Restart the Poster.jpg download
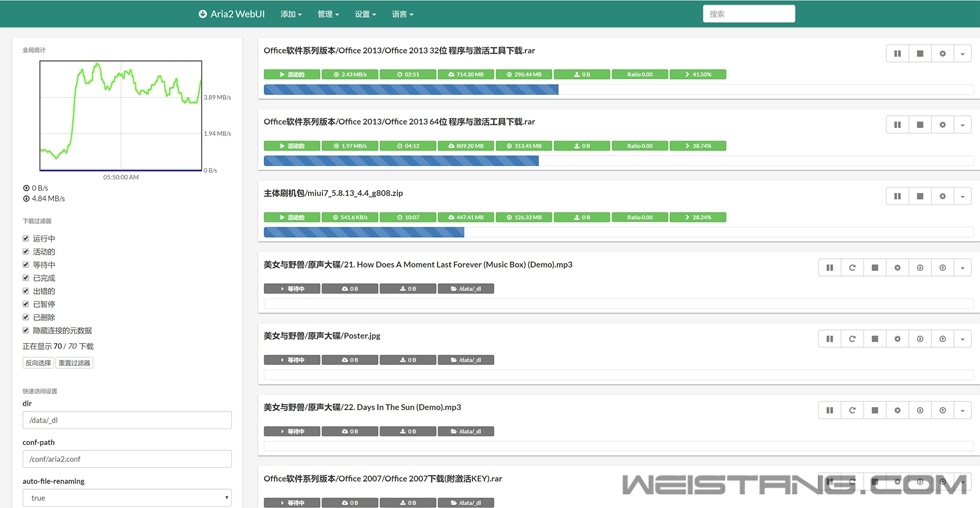The height and width of the screenshot is (508, 980). pos(852,339)
